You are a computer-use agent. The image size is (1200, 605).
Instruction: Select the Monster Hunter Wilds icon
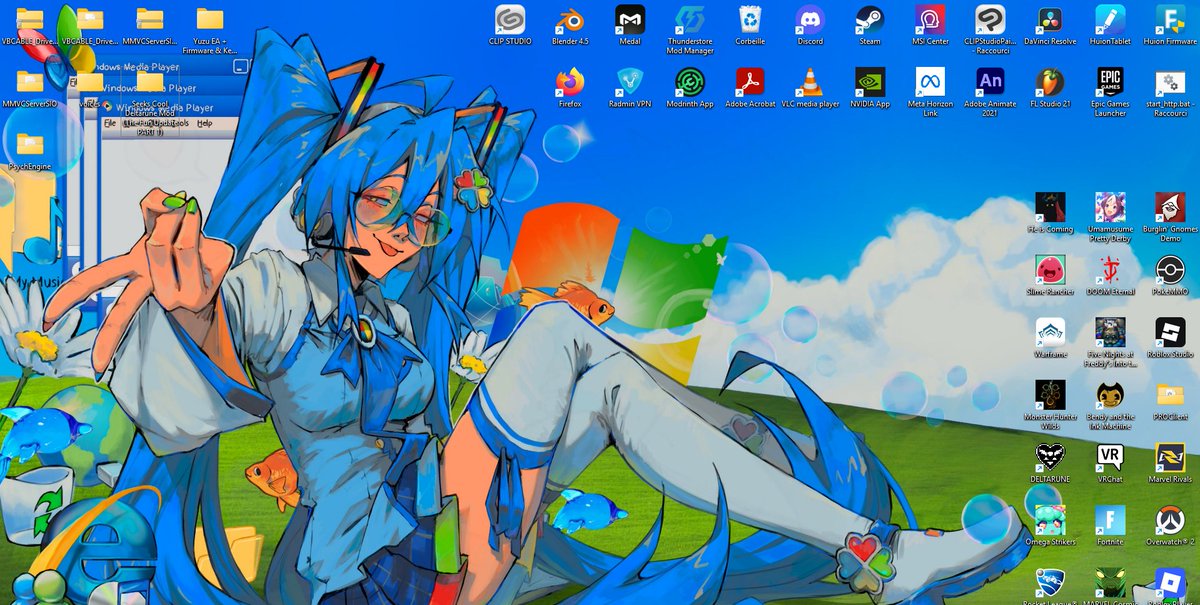pos(1050,394)
